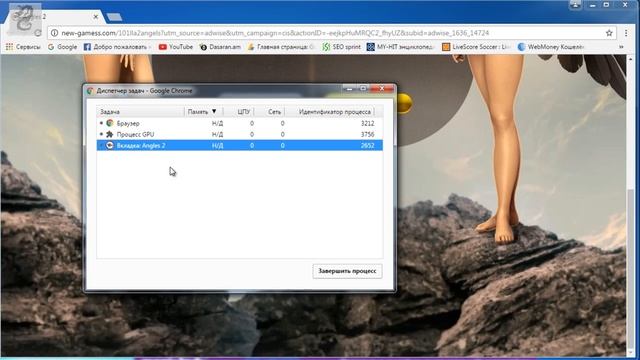Click the Chrome profile button in title bar

tap(576, 4)
